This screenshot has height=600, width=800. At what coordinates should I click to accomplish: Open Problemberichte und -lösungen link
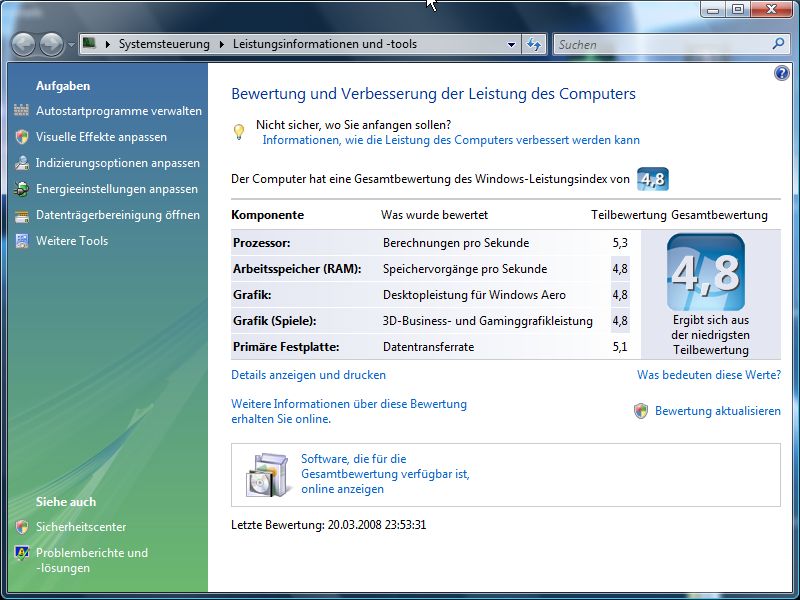[92, 560]
